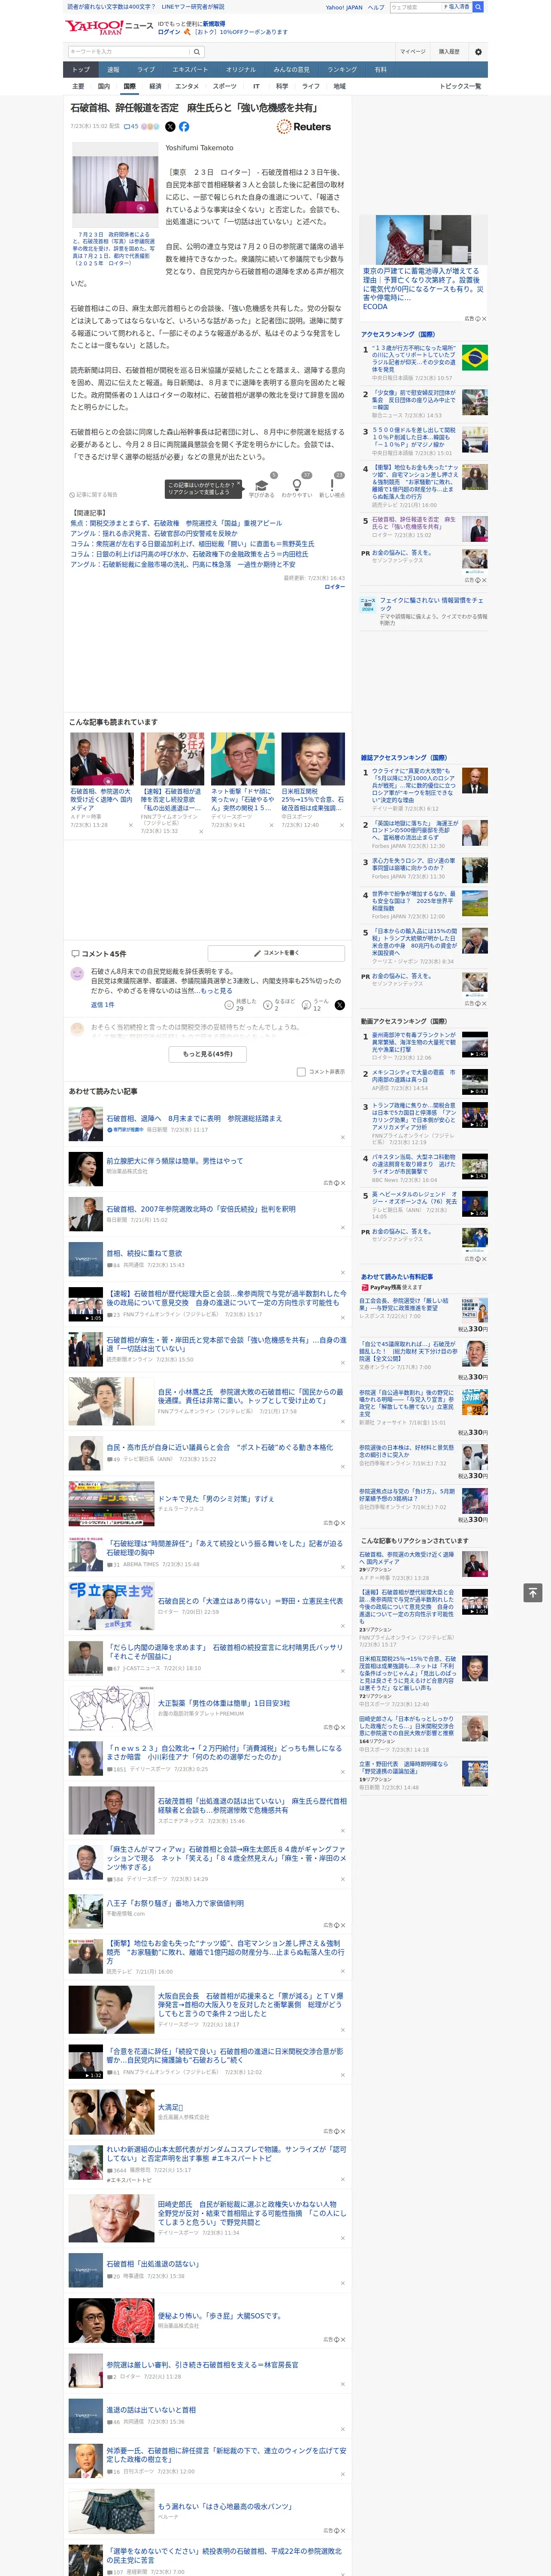
Task: Click the 記事に関する報告 report icon
Action: pyautogui.click(x=94, y=495)
